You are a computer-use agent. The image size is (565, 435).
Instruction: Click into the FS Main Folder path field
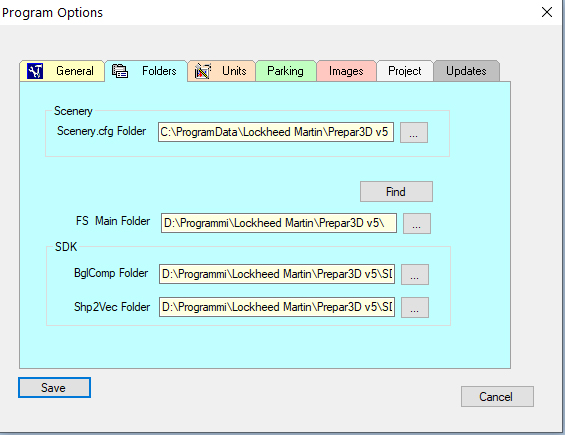[279, 223]
